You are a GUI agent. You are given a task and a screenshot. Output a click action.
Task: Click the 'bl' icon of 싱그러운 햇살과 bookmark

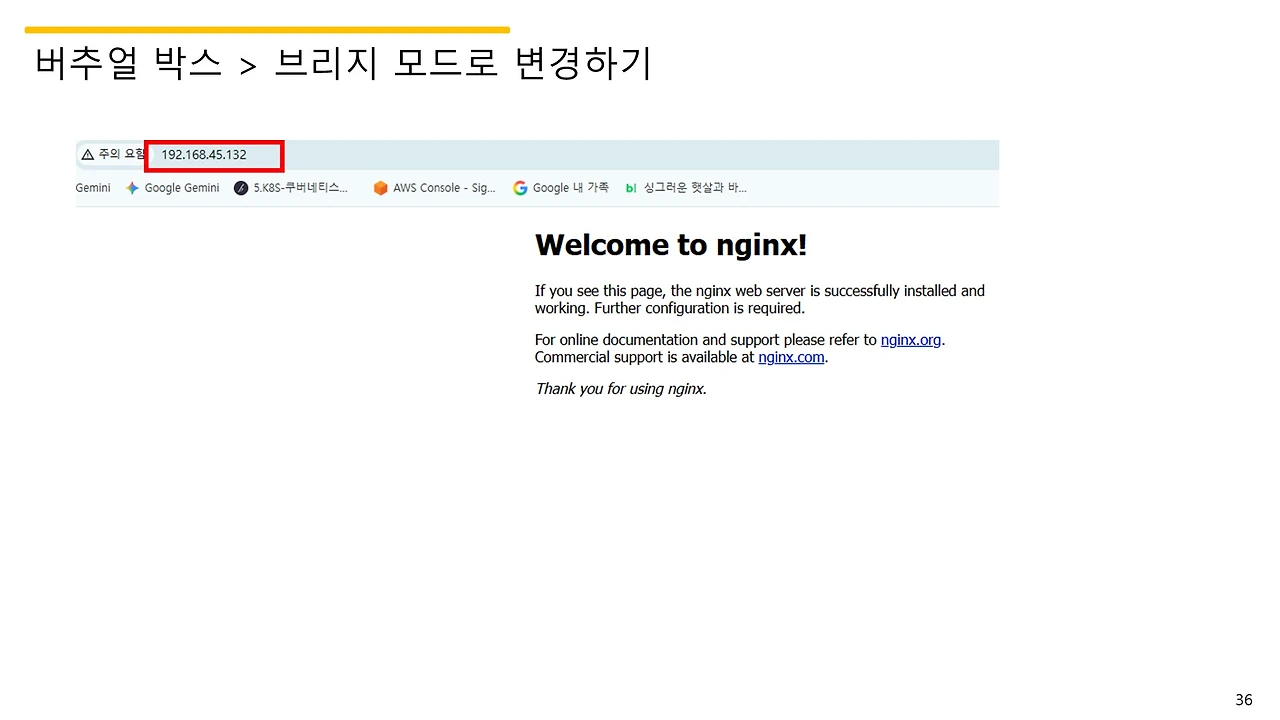pos(630,188)
